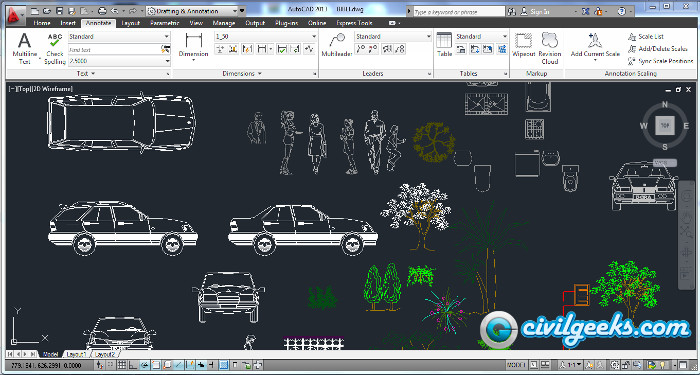Image resolution: width=700 pixels, height=375 pixels.
Task: Click the Continue dimension icon
Action: (262, 49)
